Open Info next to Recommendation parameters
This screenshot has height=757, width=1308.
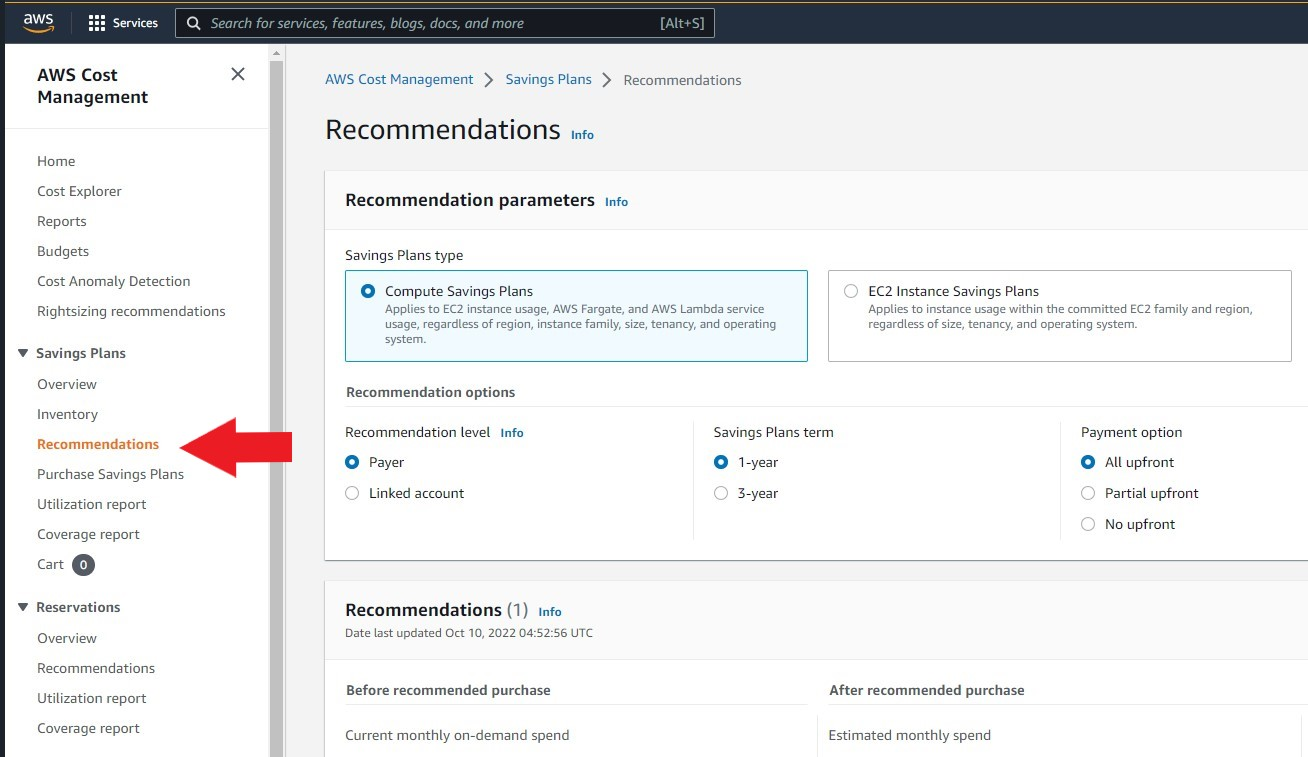pyautogui.click(x=616, y=202)
